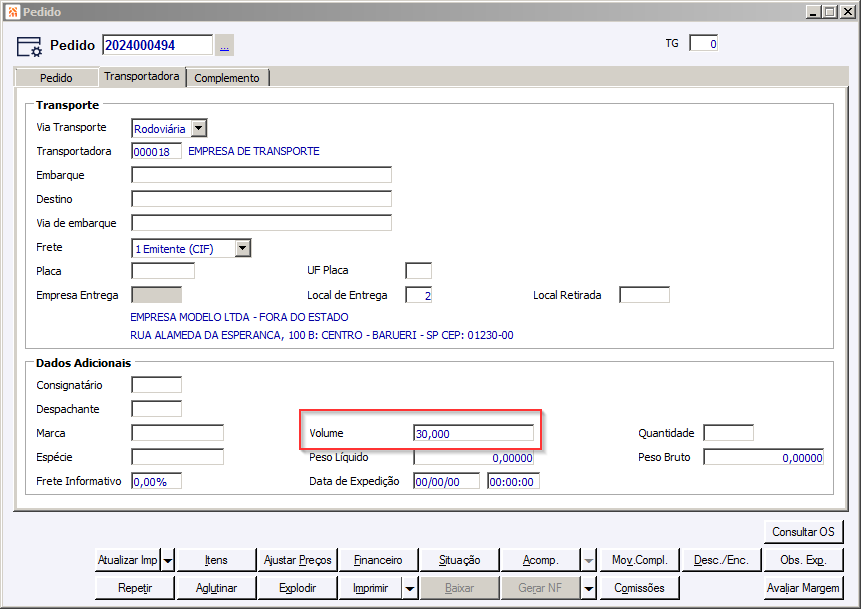Click the Embarque text field
The image size is (861, 609).
click(261, 175)
